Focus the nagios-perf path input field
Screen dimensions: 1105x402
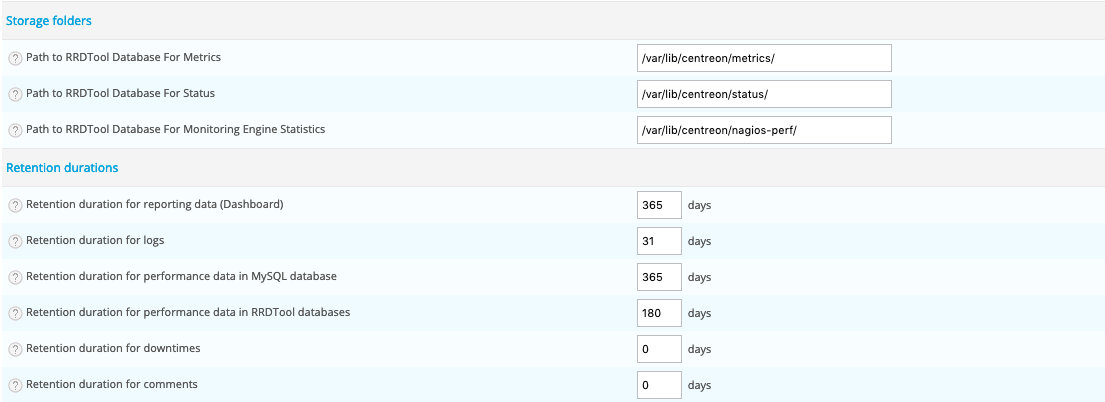tap(764, 130)
